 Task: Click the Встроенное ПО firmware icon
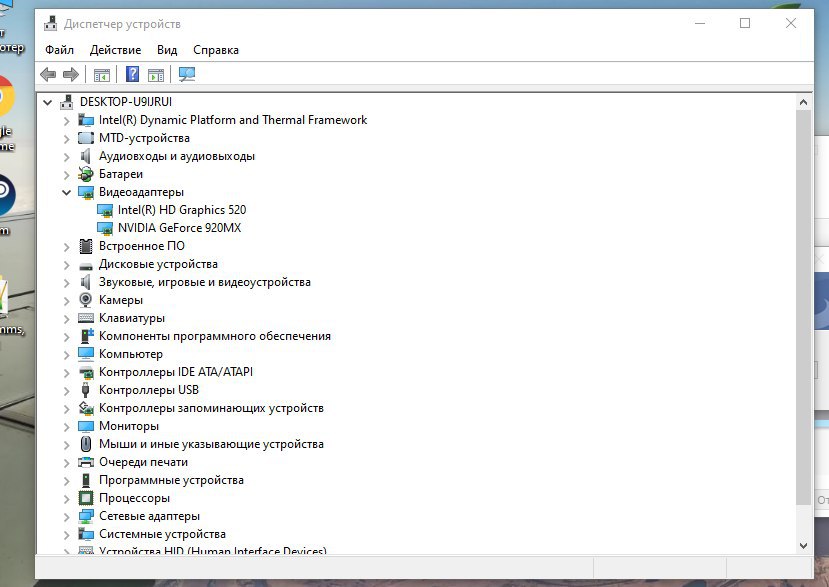click(x=86, y=246)
